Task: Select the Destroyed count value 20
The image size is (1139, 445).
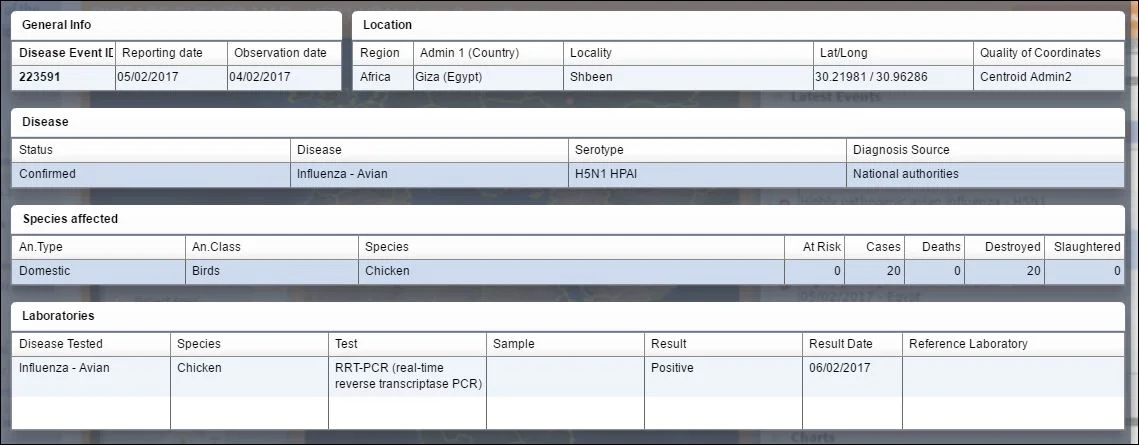Action: pos(1005,272)
